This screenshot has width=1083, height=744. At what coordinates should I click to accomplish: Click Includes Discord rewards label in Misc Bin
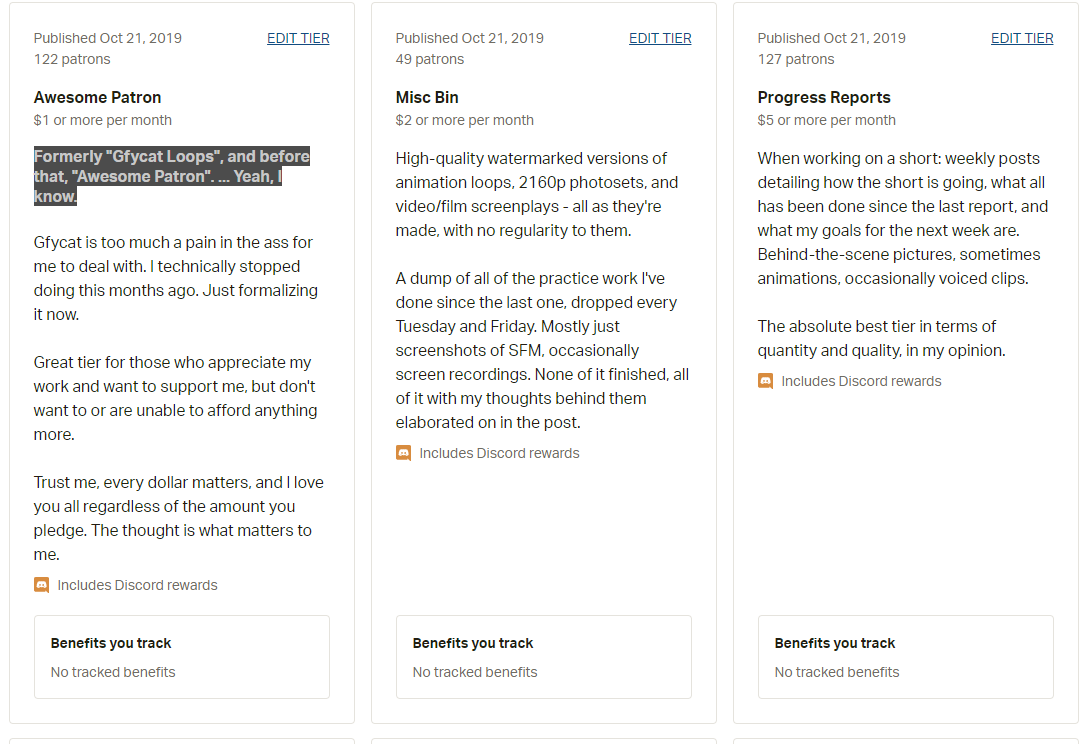coord(499,453)
